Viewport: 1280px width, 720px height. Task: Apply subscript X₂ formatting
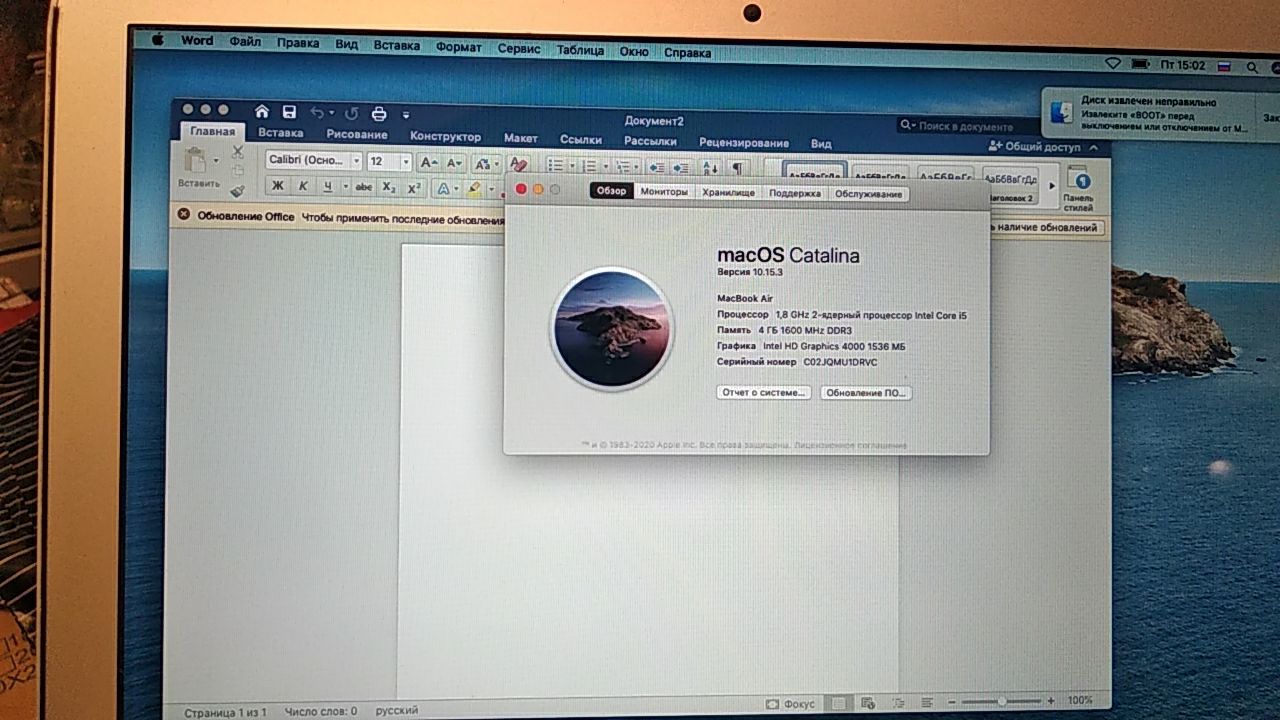[389, 187]
